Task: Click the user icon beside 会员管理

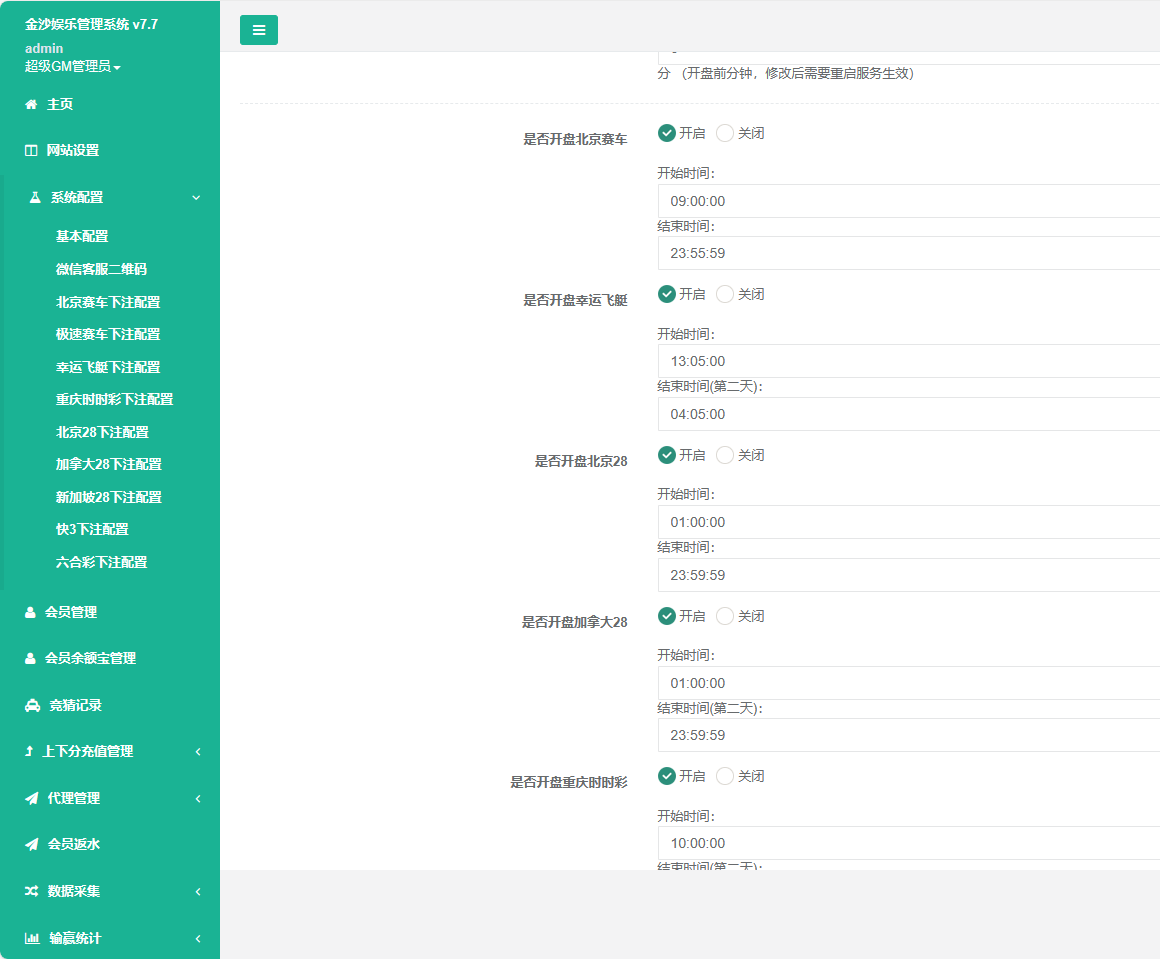Action: [x=30, y=613]
